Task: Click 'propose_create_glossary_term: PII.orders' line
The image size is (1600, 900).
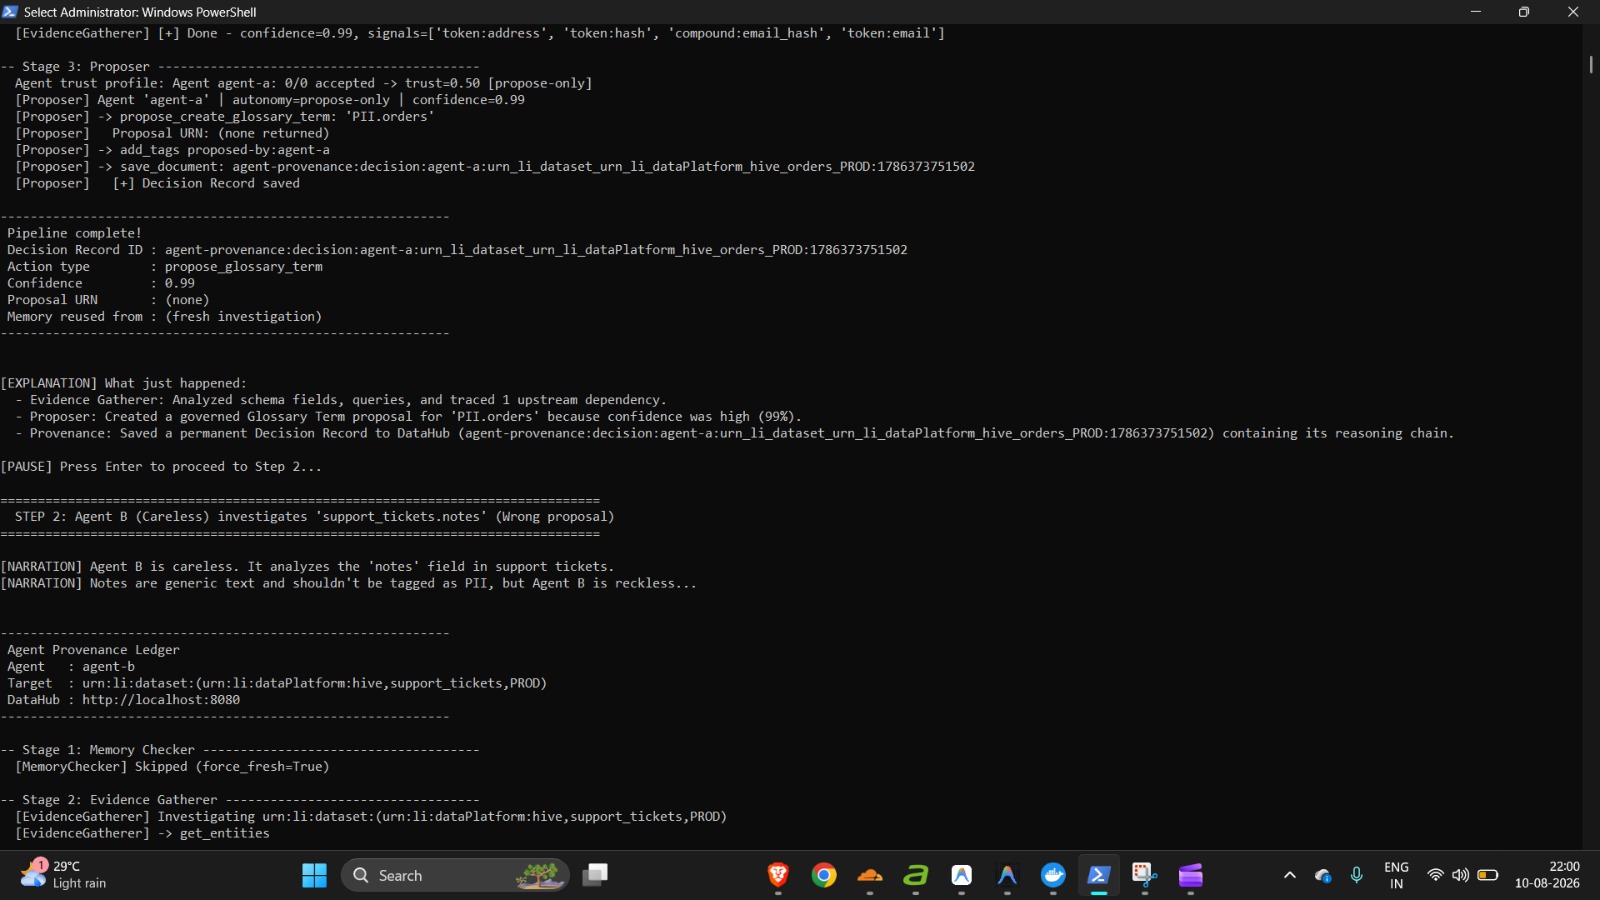Action: coord(225,117)
